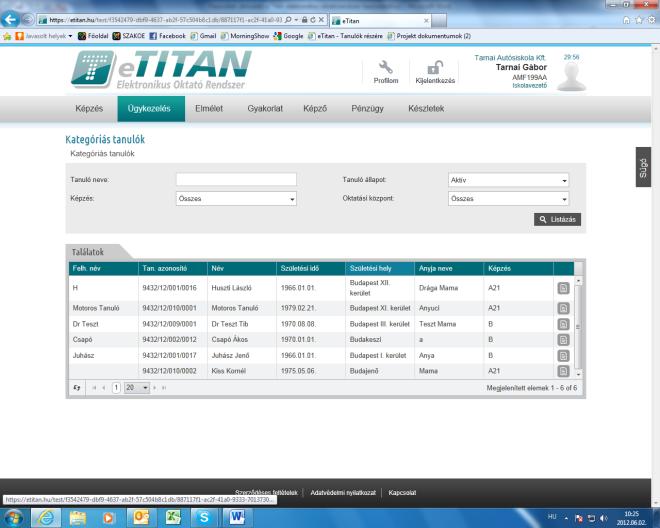This screenshot has height=528, width=660.
Task: Open the Profilom wrench icon
Action: tap(385, 67)
